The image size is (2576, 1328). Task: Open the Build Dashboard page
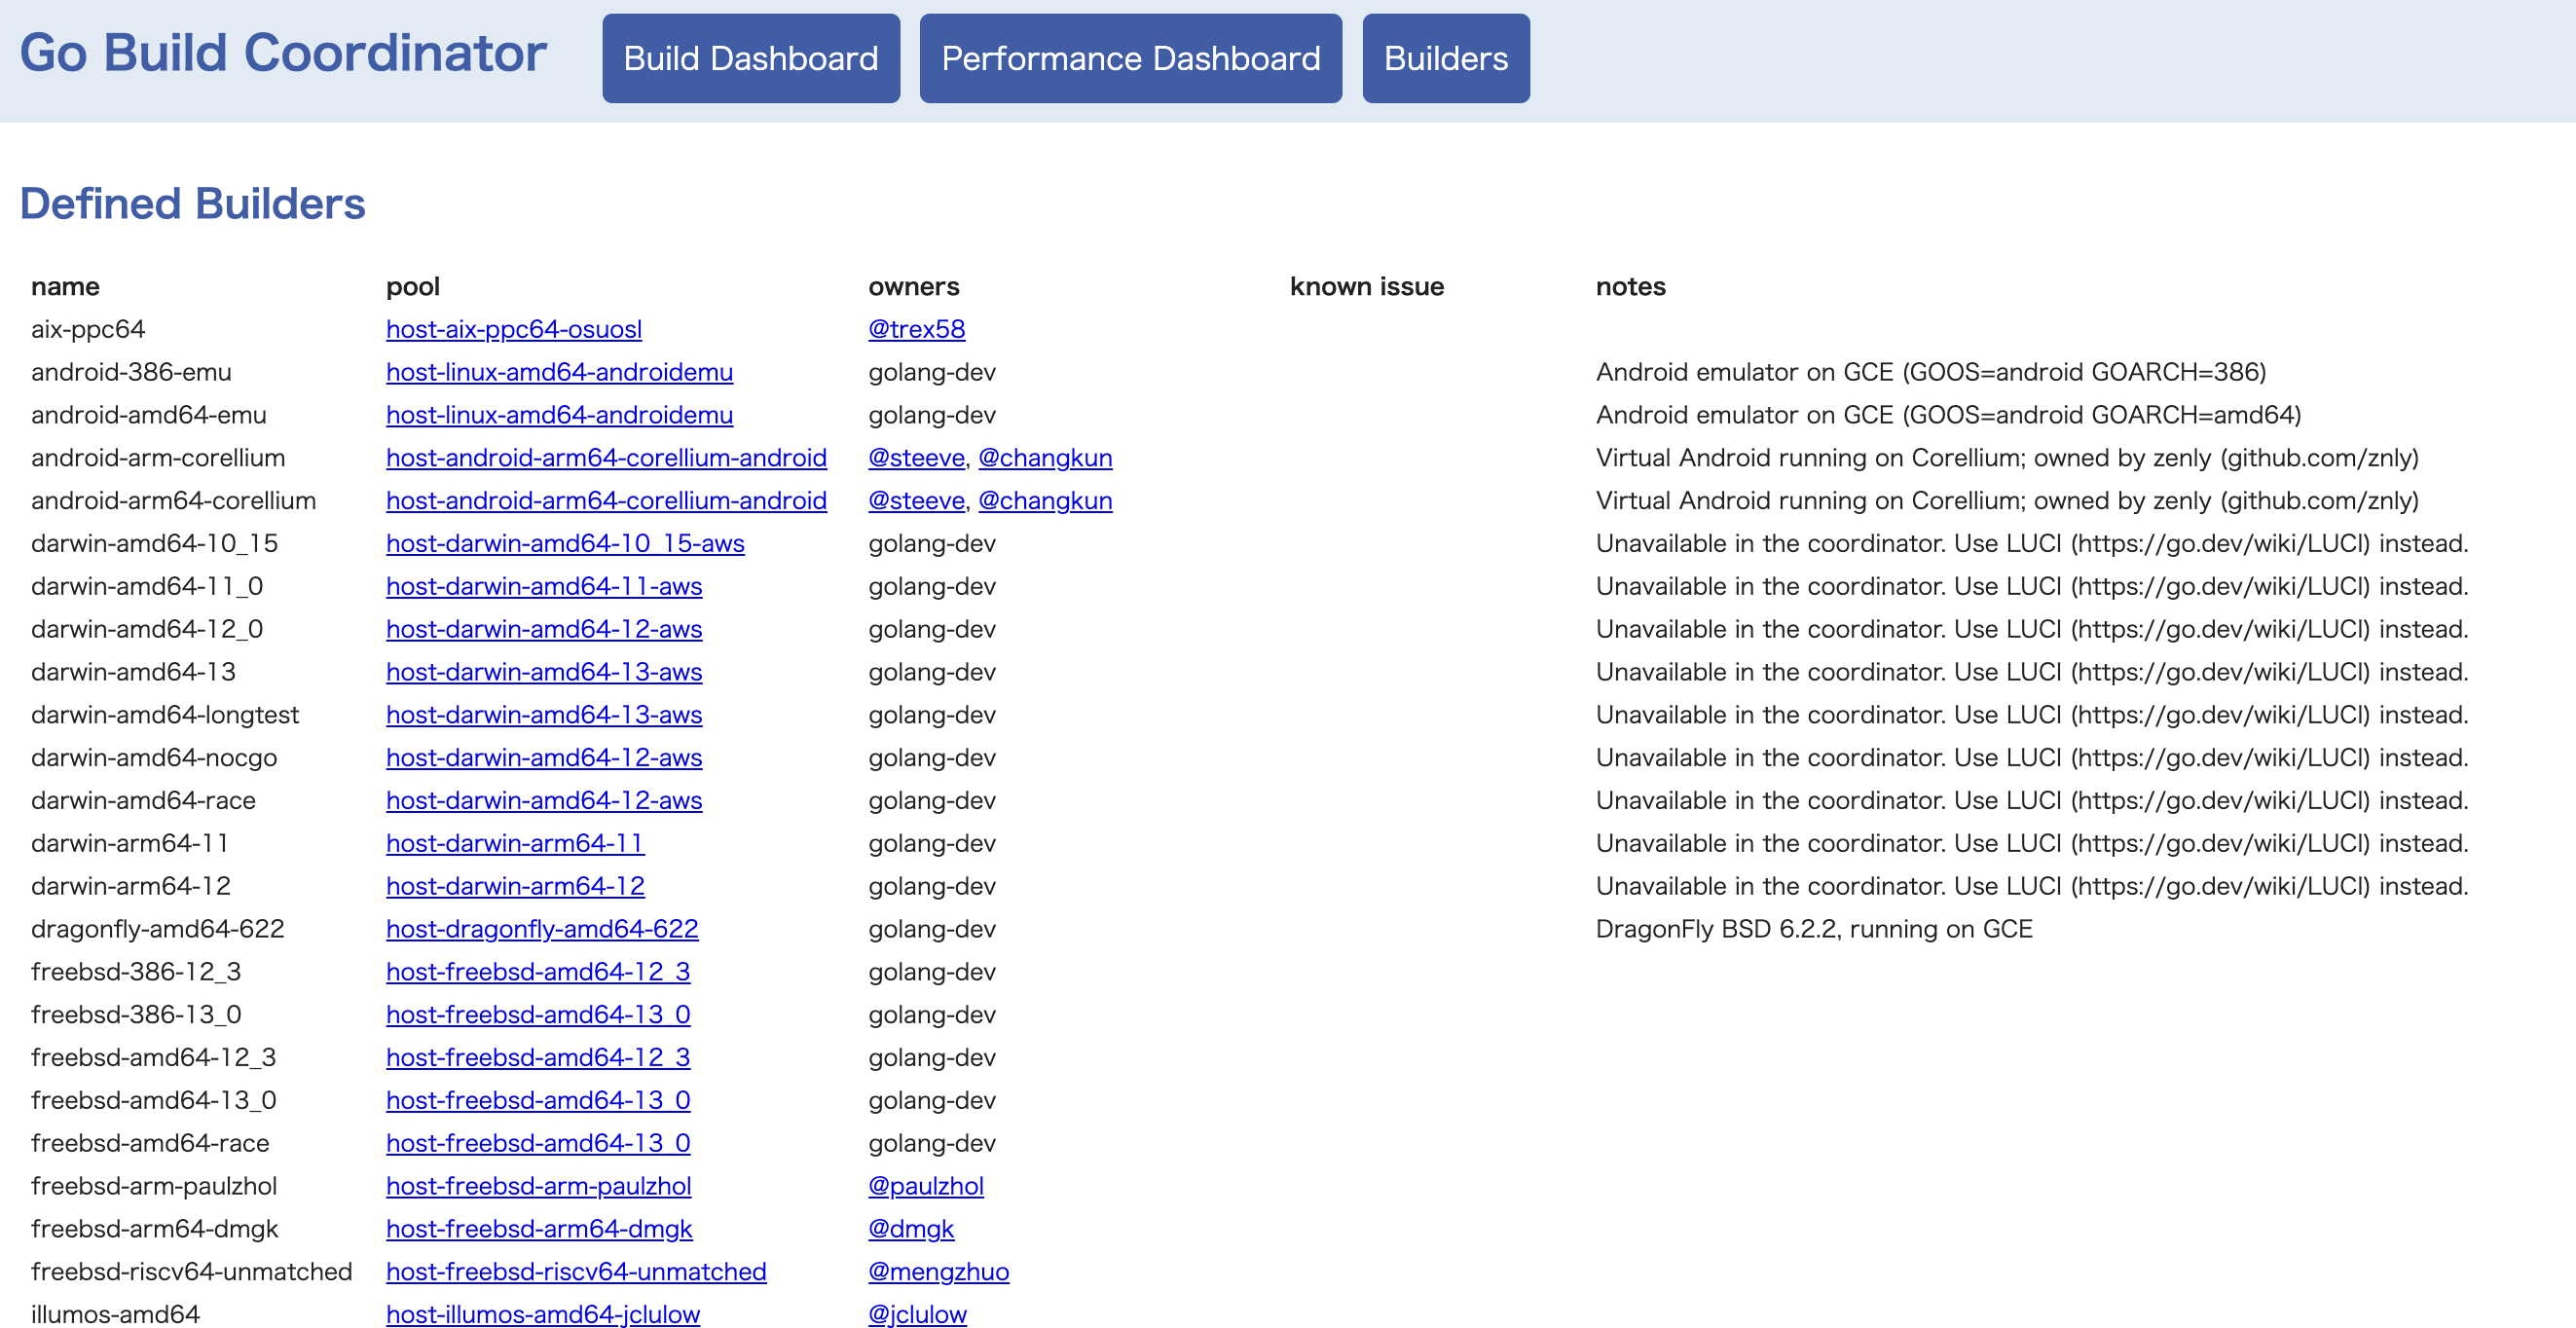pyautogui.click(x=750, y=58)
